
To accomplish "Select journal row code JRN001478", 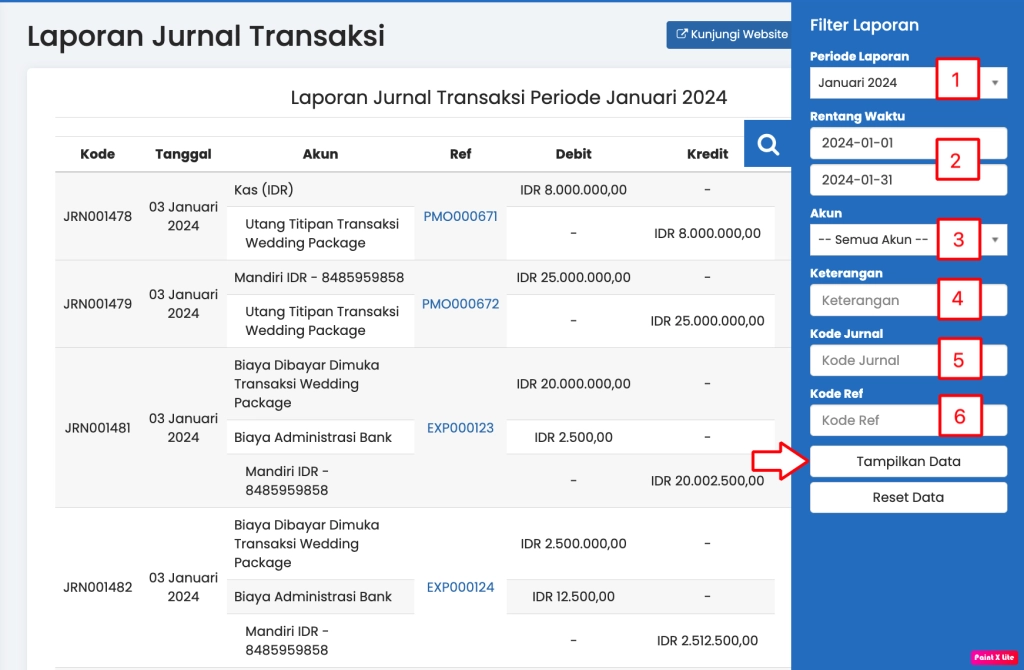I will point(98,216).
